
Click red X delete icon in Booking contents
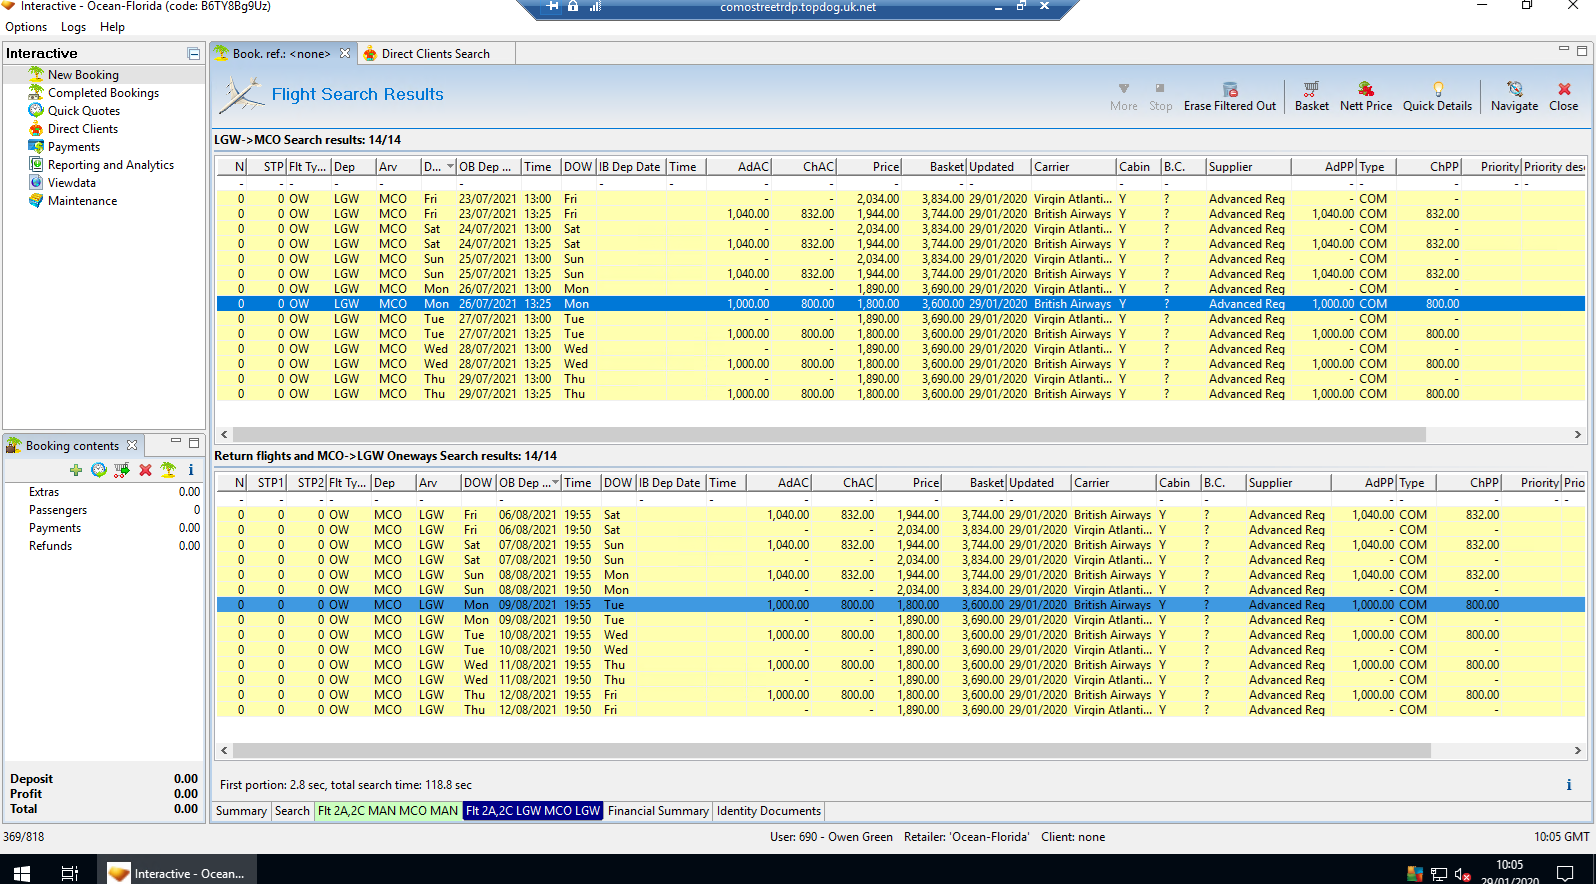click(145, 470)
